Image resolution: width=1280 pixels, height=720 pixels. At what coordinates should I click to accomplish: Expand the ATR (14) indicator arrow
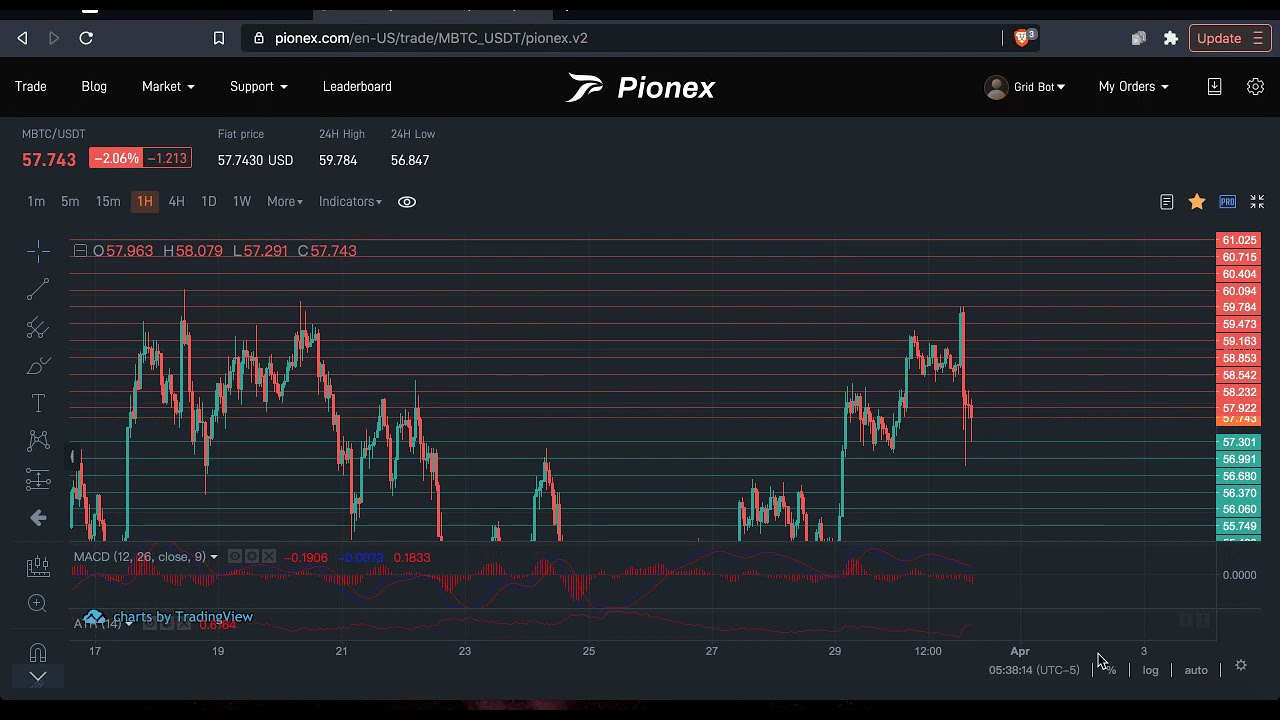coord(129,624)
